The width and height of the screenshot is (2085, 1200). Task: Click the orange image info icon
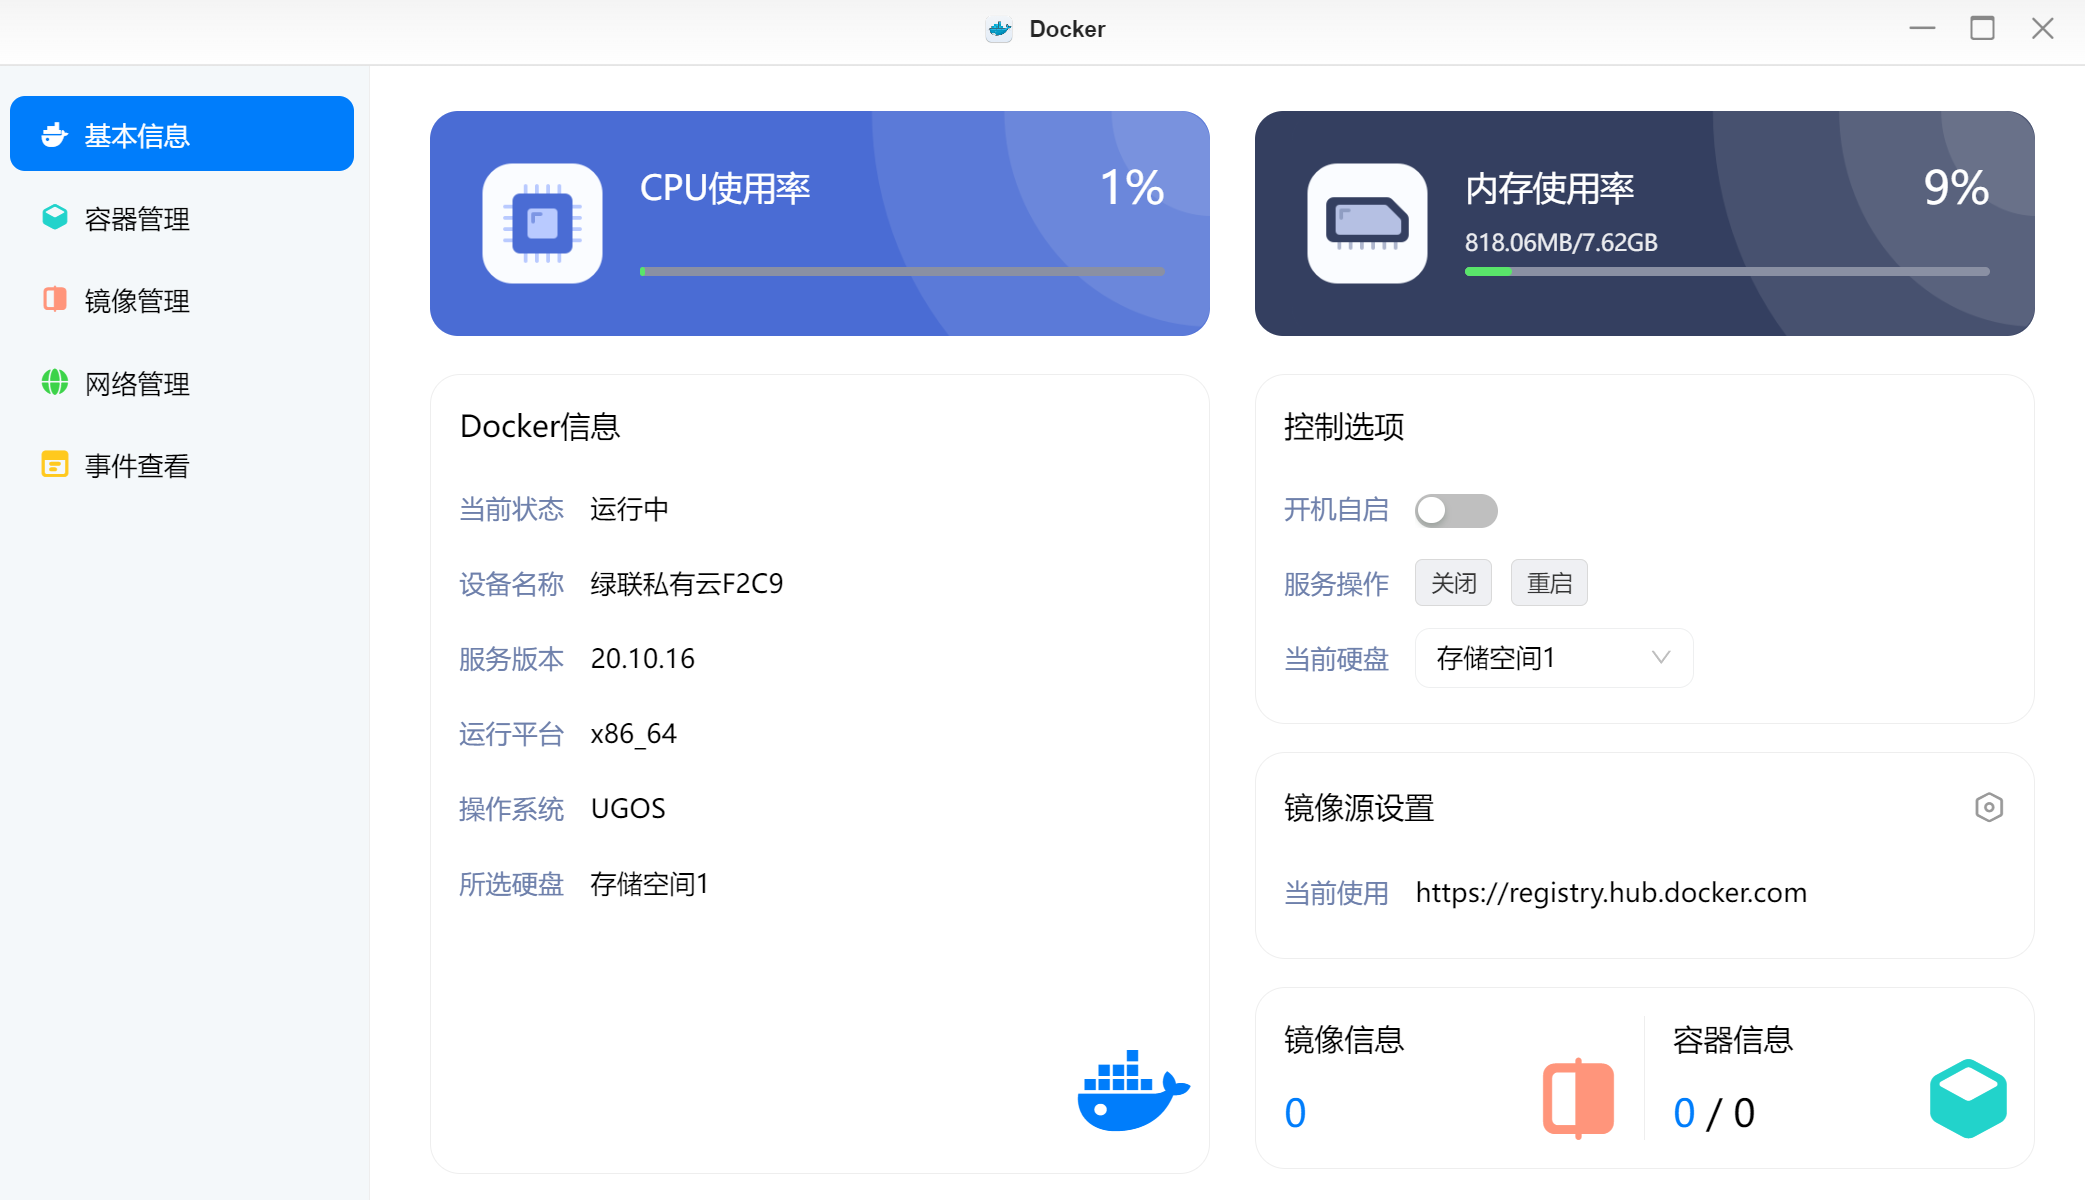[x=1578, y=1098]
